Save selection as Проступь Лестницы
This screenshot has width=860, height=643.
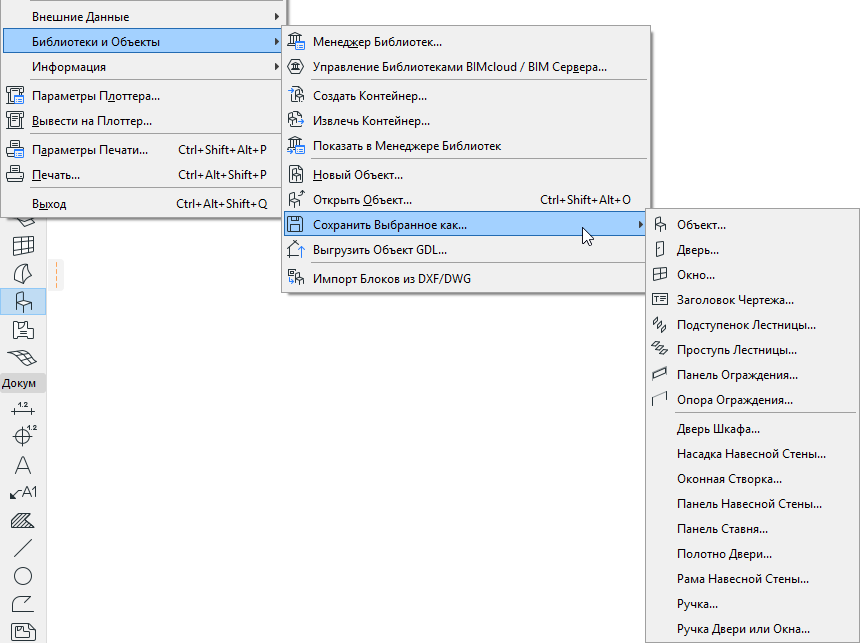(752, 349)
